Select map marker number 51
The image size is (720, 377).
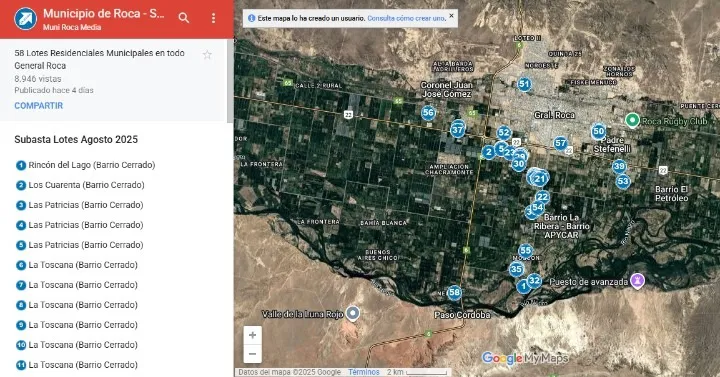(x=524, y=84)
